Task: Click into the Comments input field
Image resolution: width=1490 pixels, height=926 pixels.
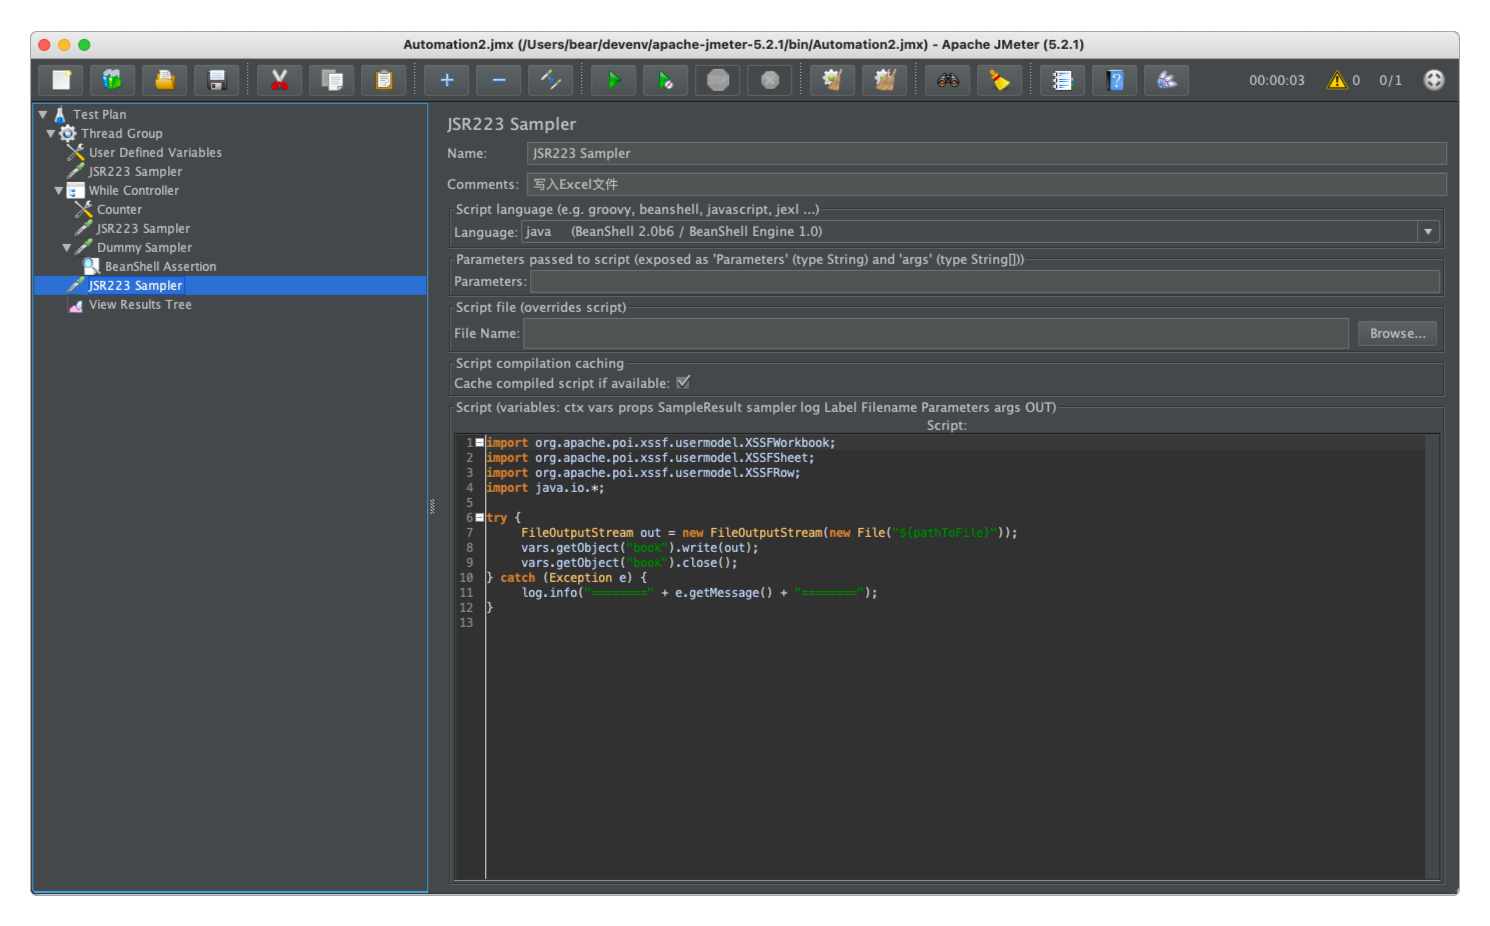Action: [x=986, y=184]
